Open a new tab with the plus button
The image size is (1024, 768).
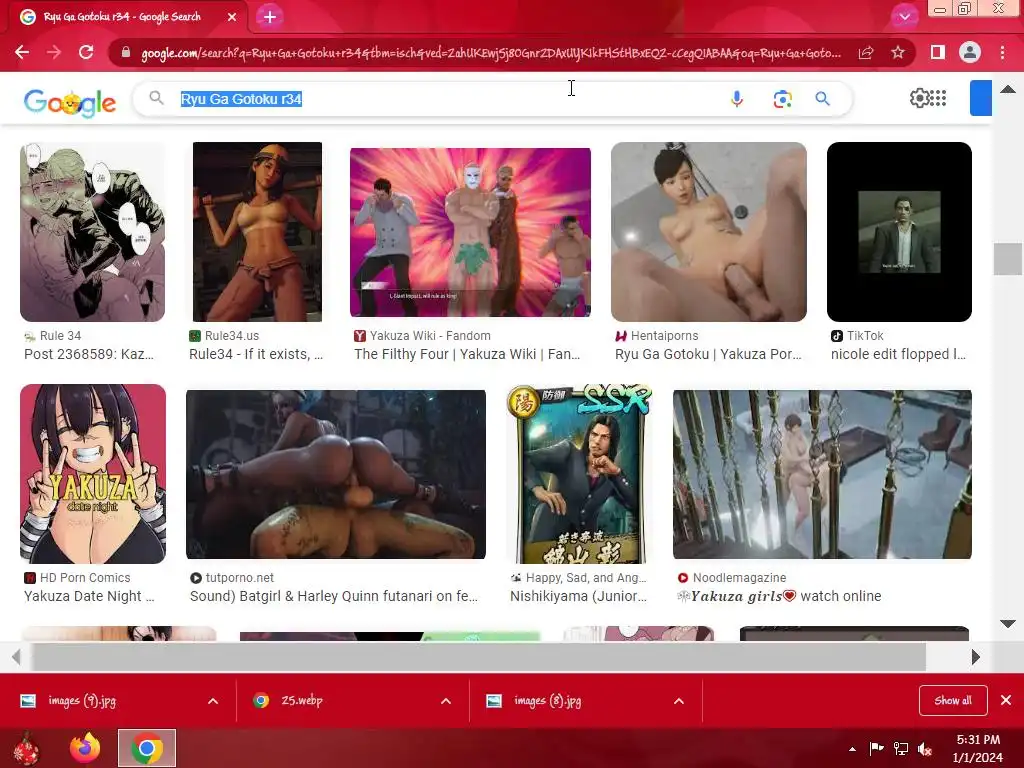point(270,17)
